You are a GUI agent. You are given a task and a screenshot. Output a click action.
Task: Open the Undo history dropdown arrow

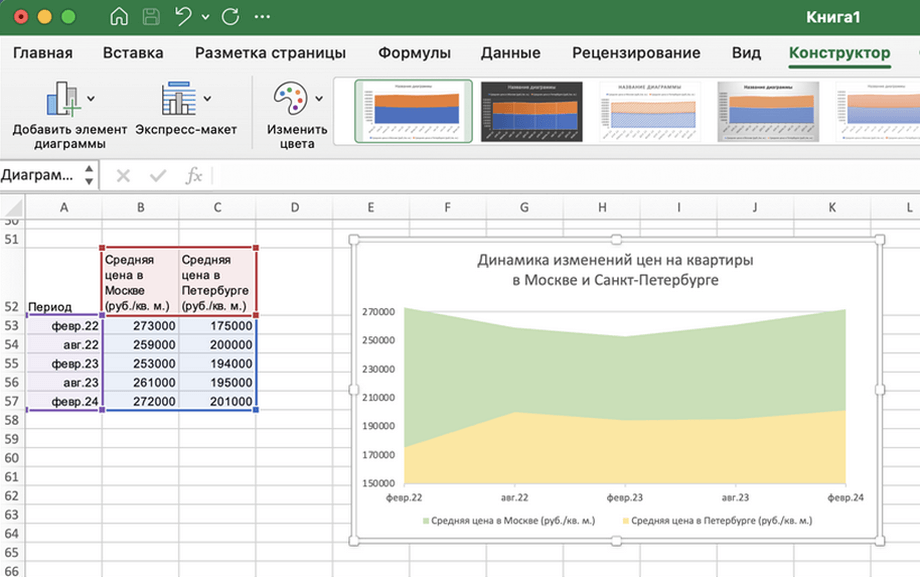pos(205,17)
